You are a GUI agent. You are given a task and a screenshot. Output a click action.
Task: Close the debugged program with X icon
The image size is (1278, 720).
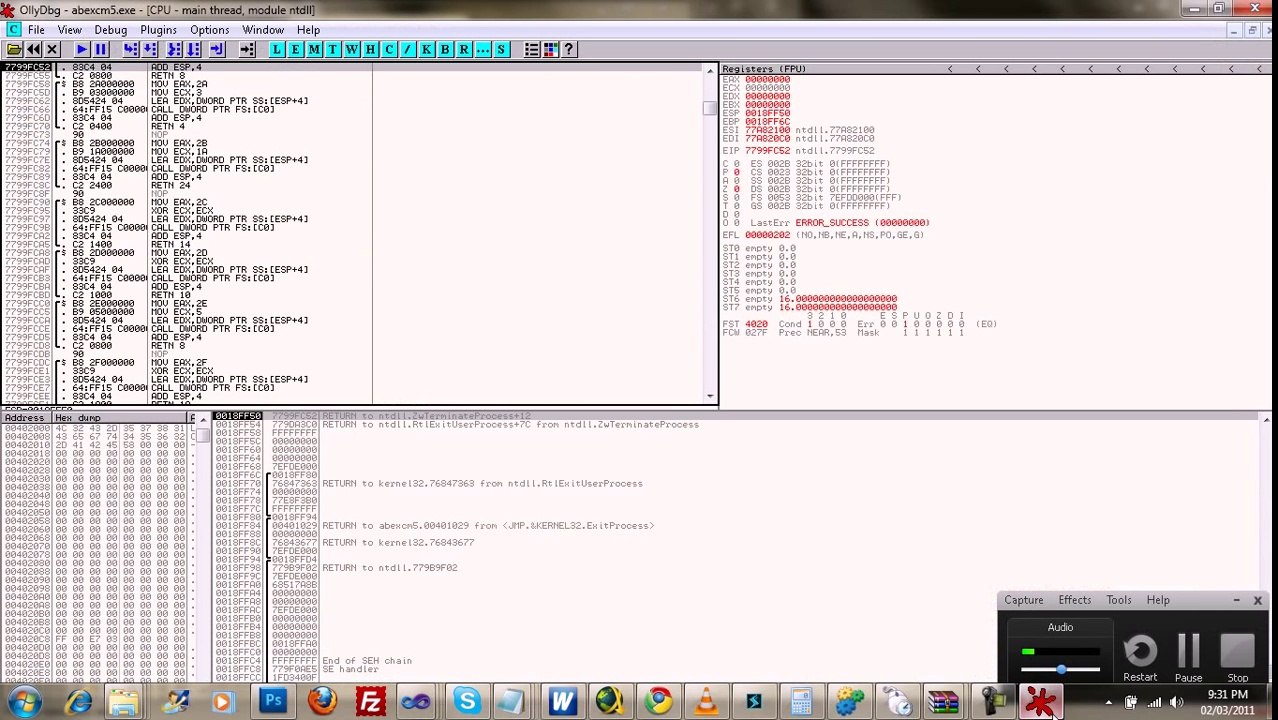pyautogui.click(x=52, y=49)
